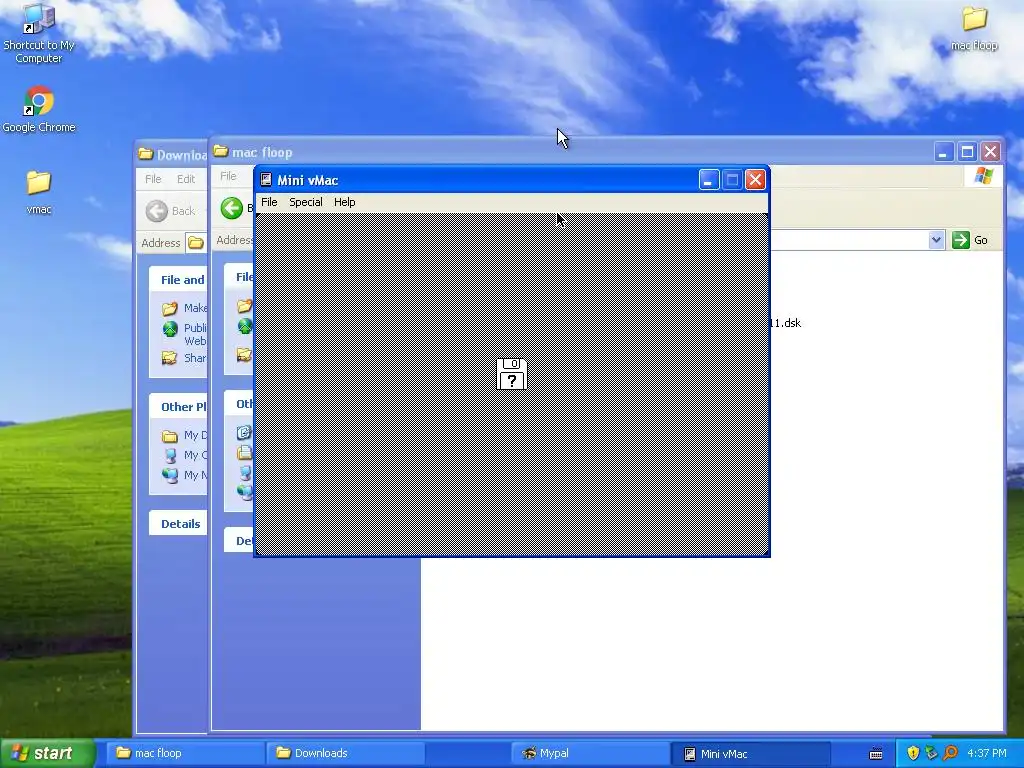1024x768 pixels.
Task: Select the Google Chrome desktop icon
Action: click(39, 109)
